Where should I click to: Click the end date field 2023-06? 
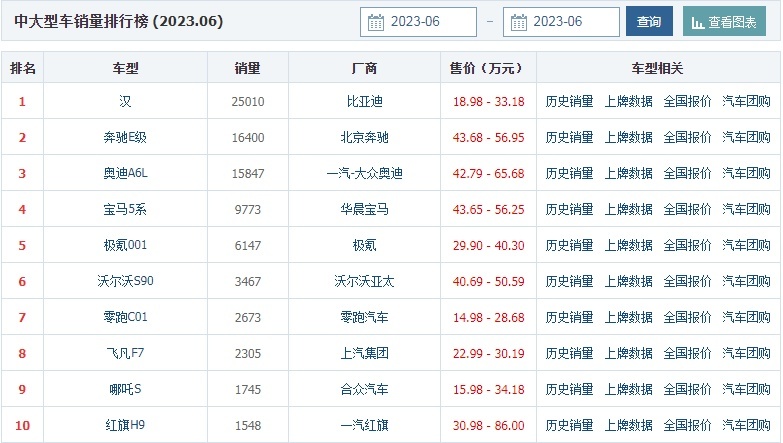pos(561,22)
